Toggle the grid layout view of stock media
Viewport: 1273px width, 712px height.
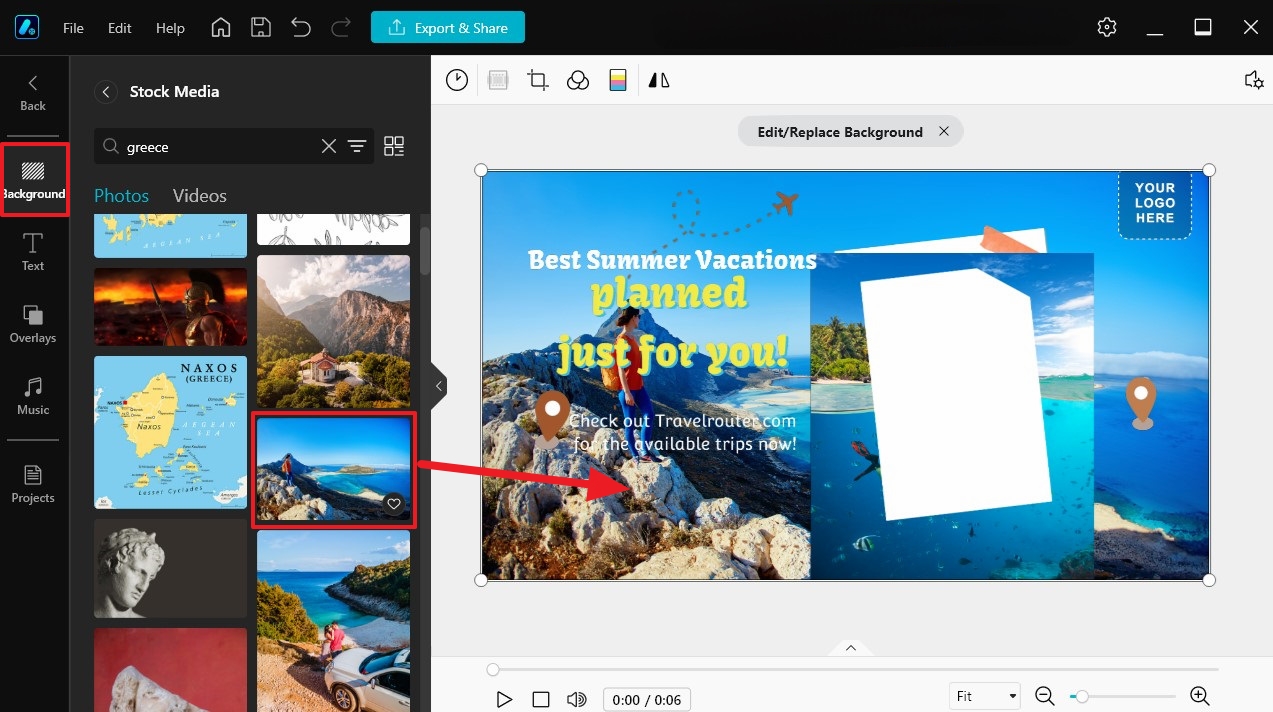coord(393,145)
